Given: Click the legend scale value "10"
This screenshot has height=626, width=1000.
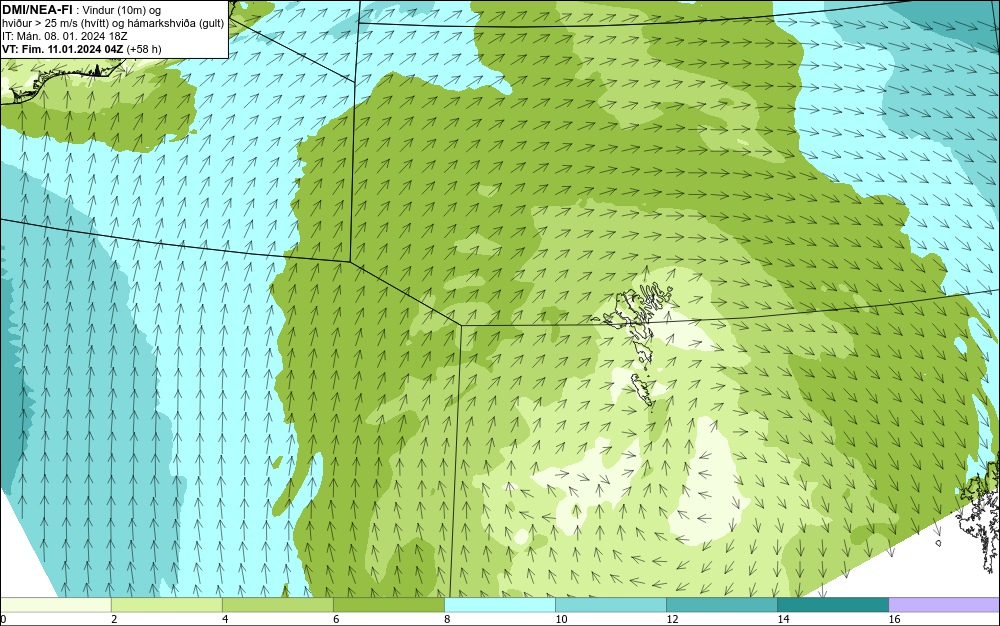Looking at the screenshot, I should [x=561, y=619].
